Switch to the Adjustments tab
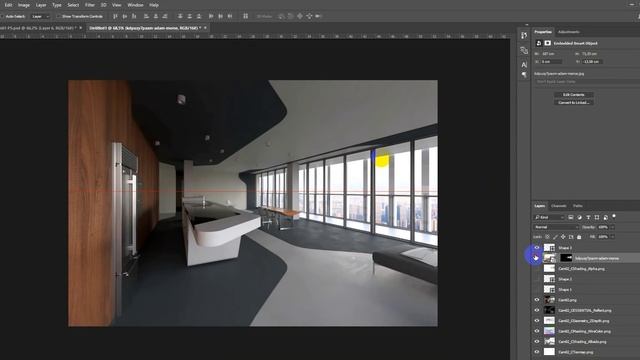The image size is (640, 360). [x=569, y=32]
